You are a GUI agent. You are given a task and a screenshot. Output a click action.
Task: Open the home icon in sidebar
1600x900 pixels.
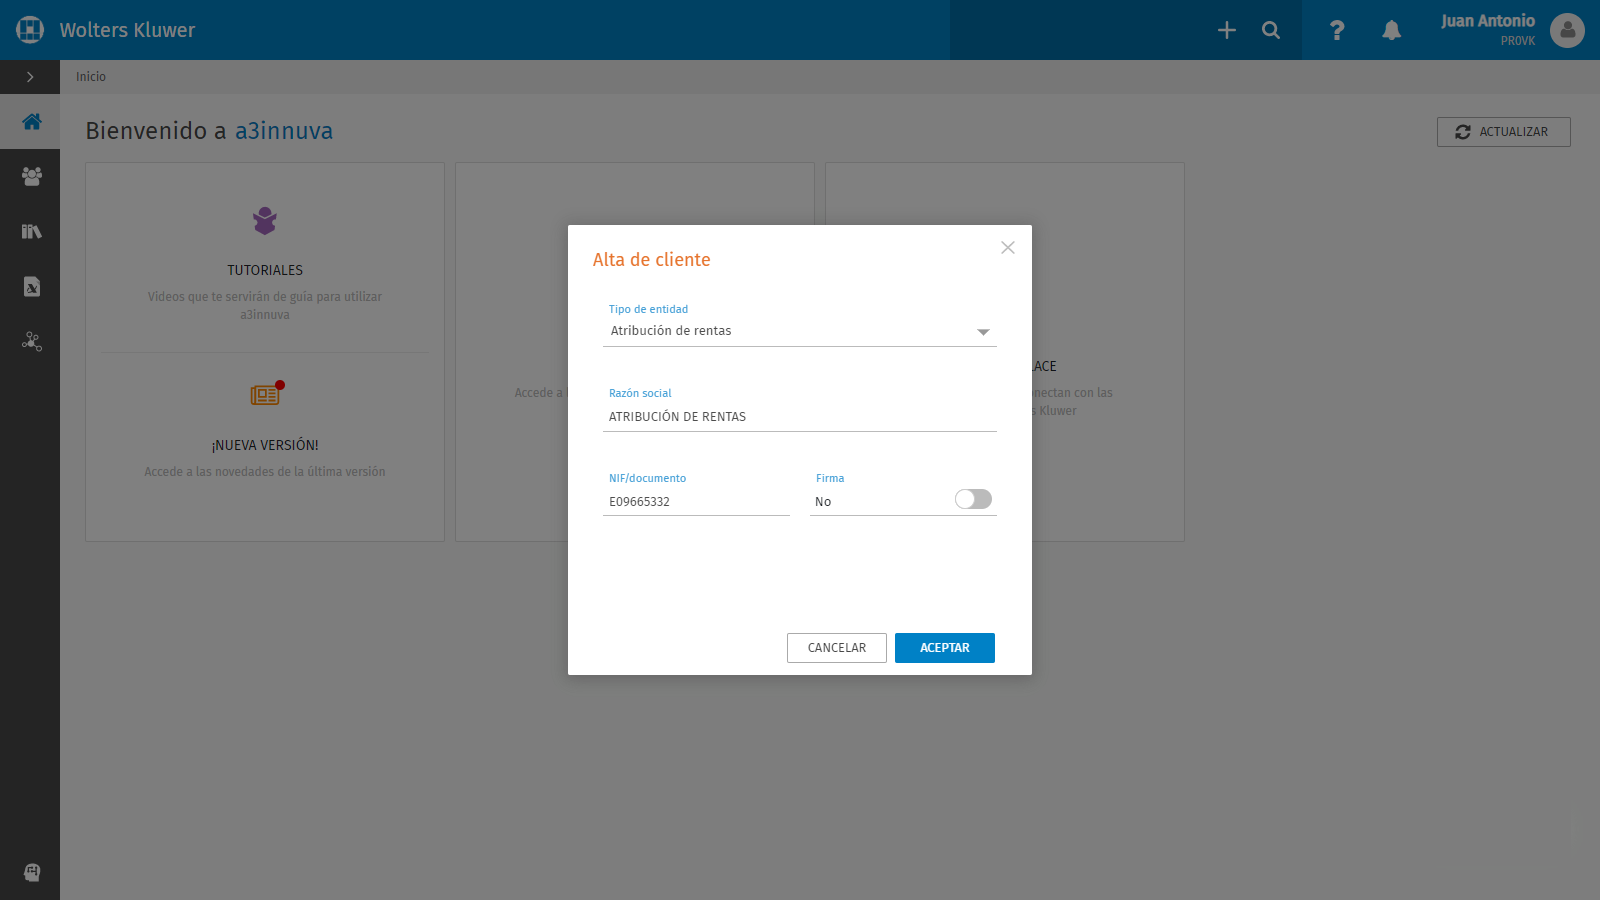(31, 121)
